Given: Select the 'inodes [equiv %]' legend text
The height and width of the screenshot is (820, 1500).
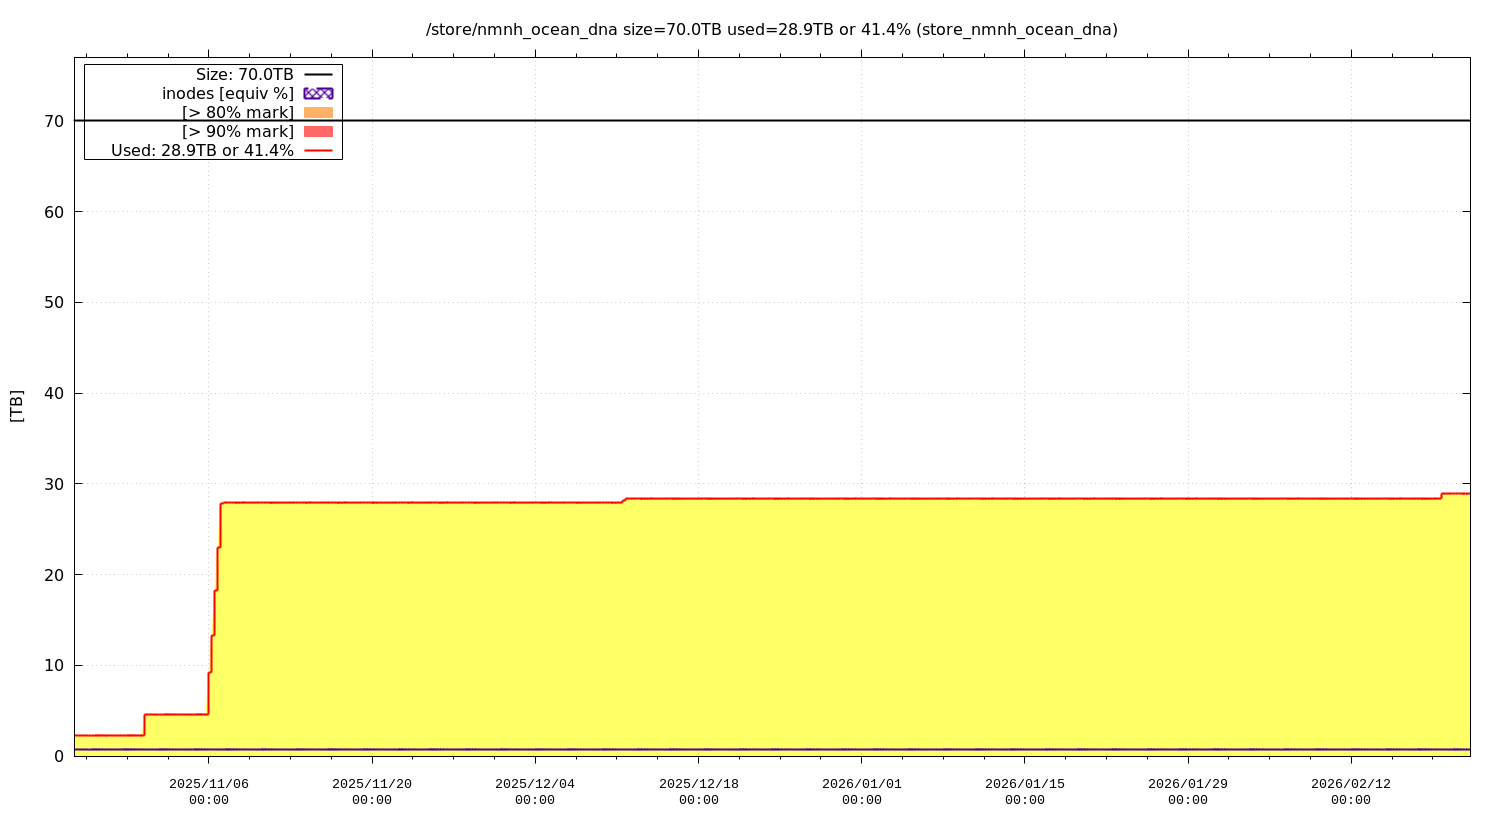Looking at the screenshot, I should pos(228,94).
